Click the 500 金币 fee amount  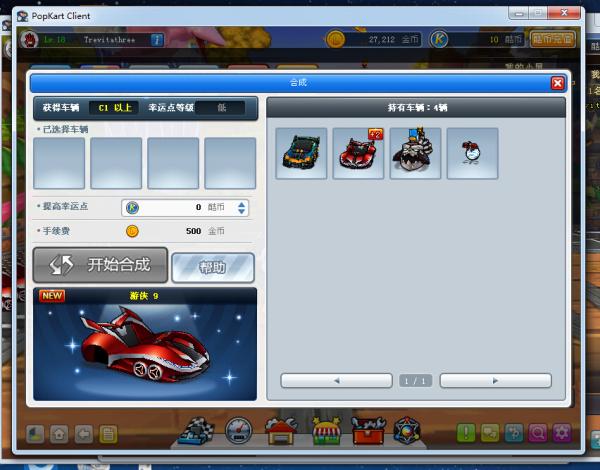click(x=205, y=231)
